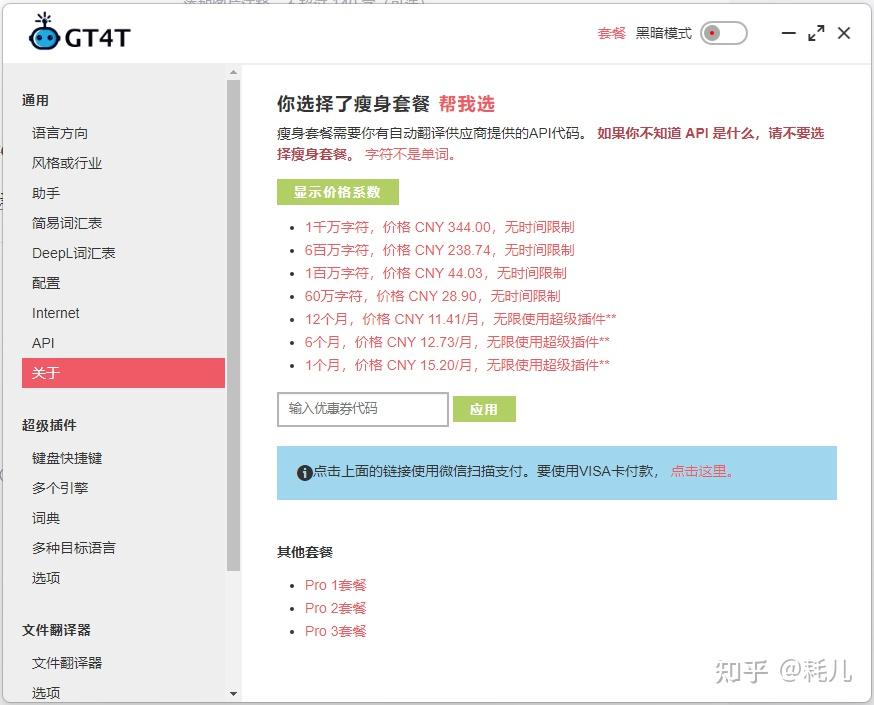Open the Pro 3套餐 link
This screenshot has height=705, width=874.
[335, 631]
